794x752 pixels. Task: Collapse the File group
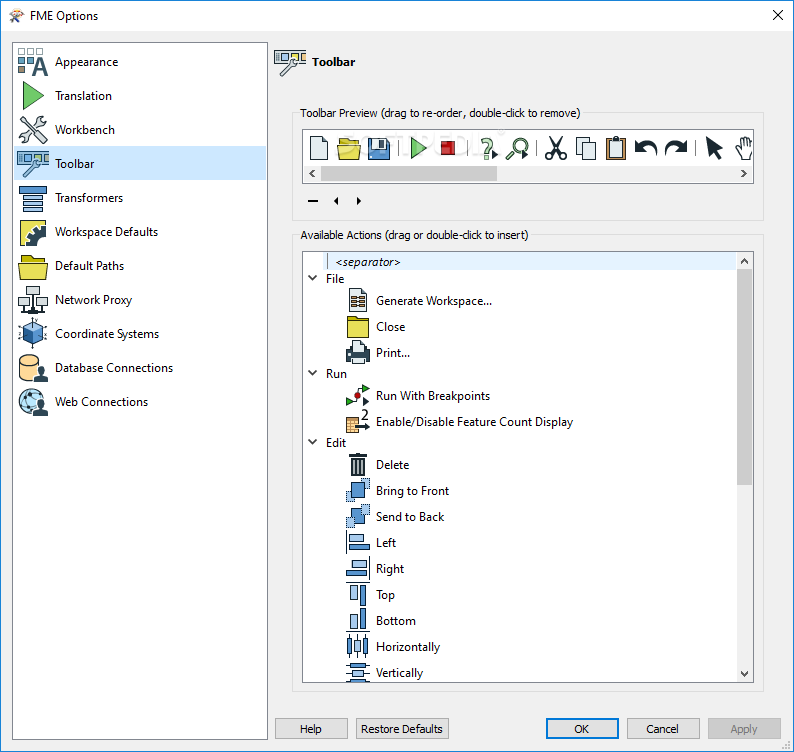pyautogui.click(x=312, y=278)
